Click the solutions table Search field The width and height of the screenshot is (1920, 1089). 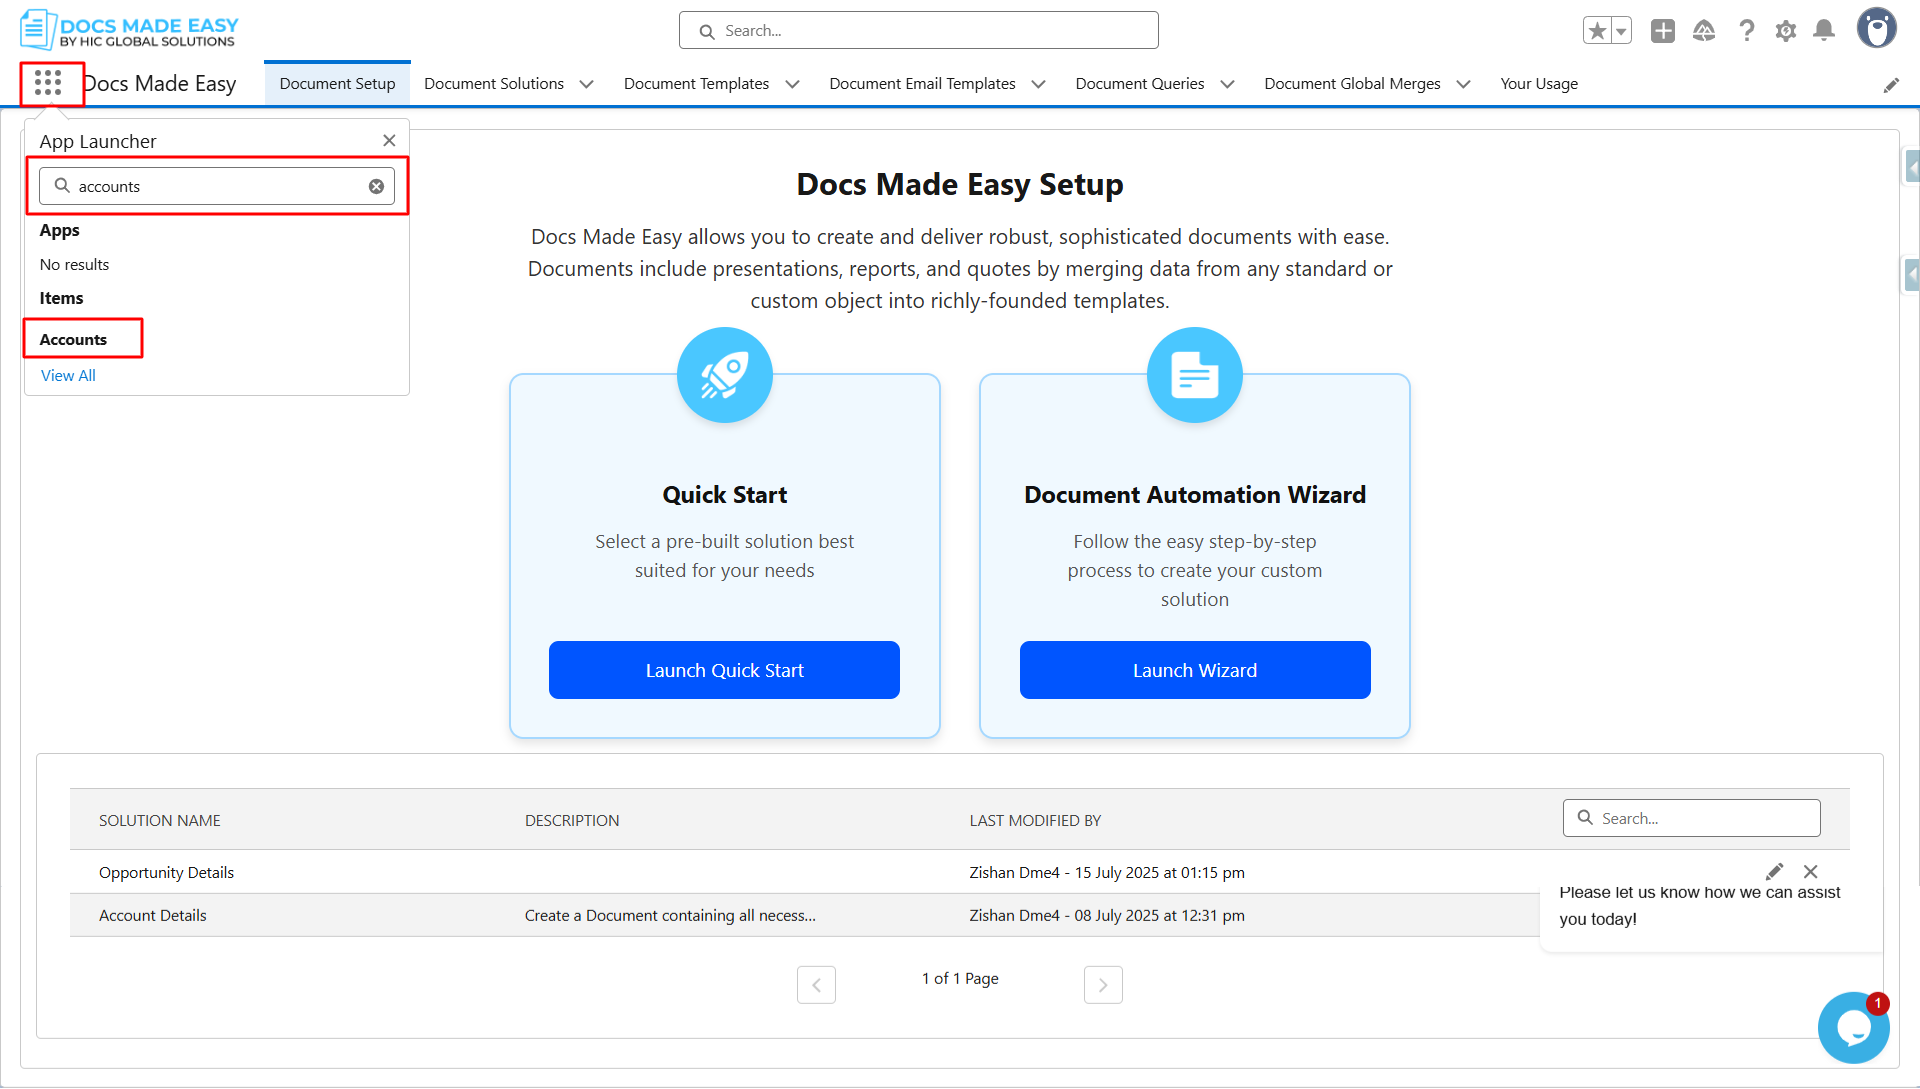pos(1691,818)
